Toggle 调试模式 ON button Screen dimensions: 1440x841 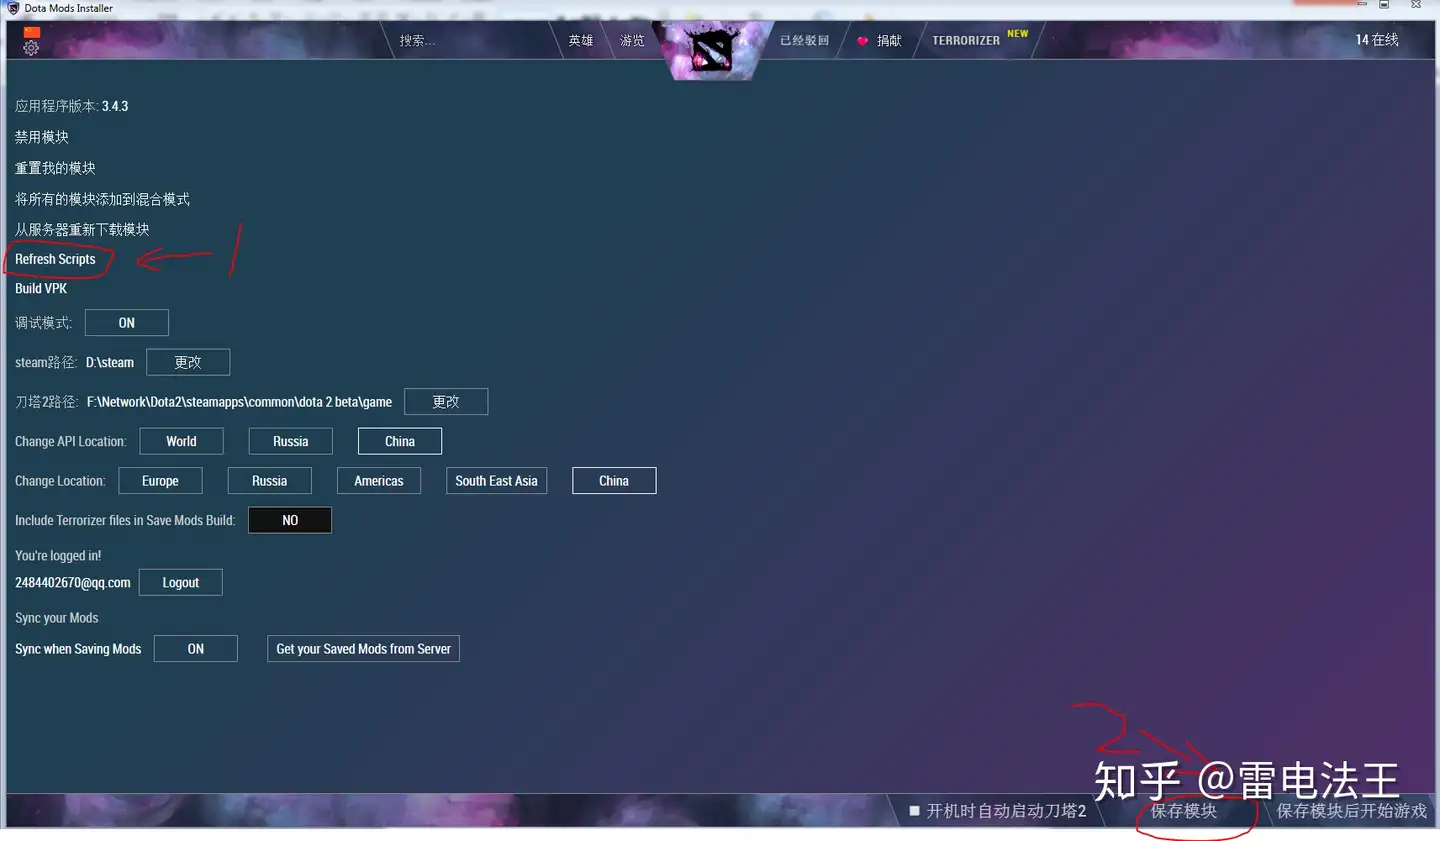coord(127,323)
